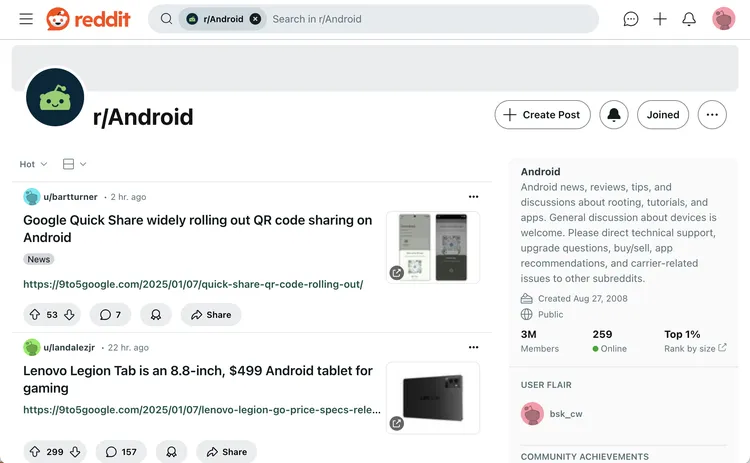The image size is (750, 463).
Task: Click the Create Post button
Action: pos(542,115)
